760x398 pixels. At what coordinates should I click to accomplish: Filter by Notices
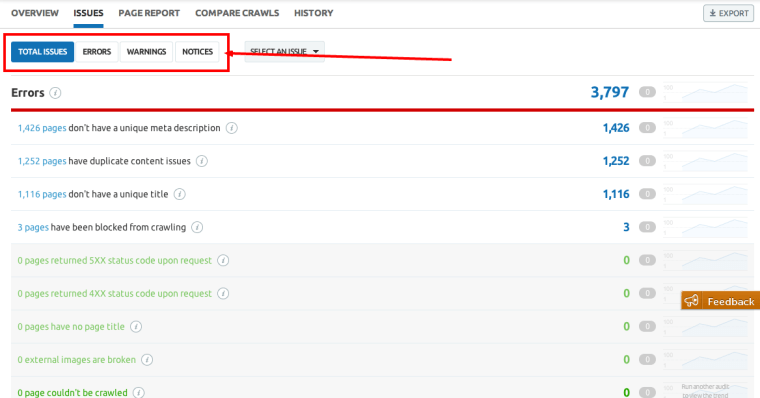click(198, 52)
